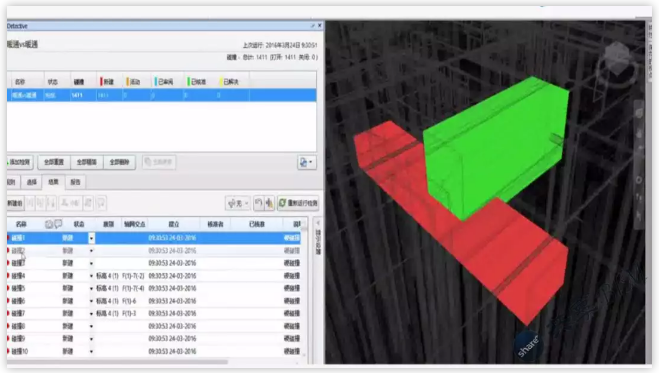
Task: Click camera viewpoint column header icon
Action: tap(49, 224)
